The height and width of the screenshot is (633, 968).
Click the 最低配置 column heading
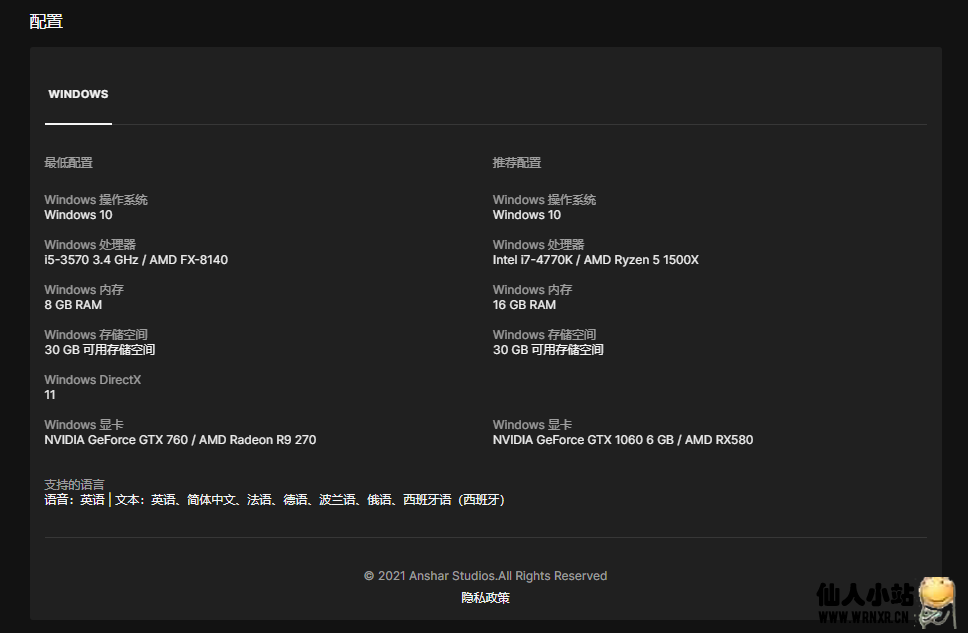68,162
